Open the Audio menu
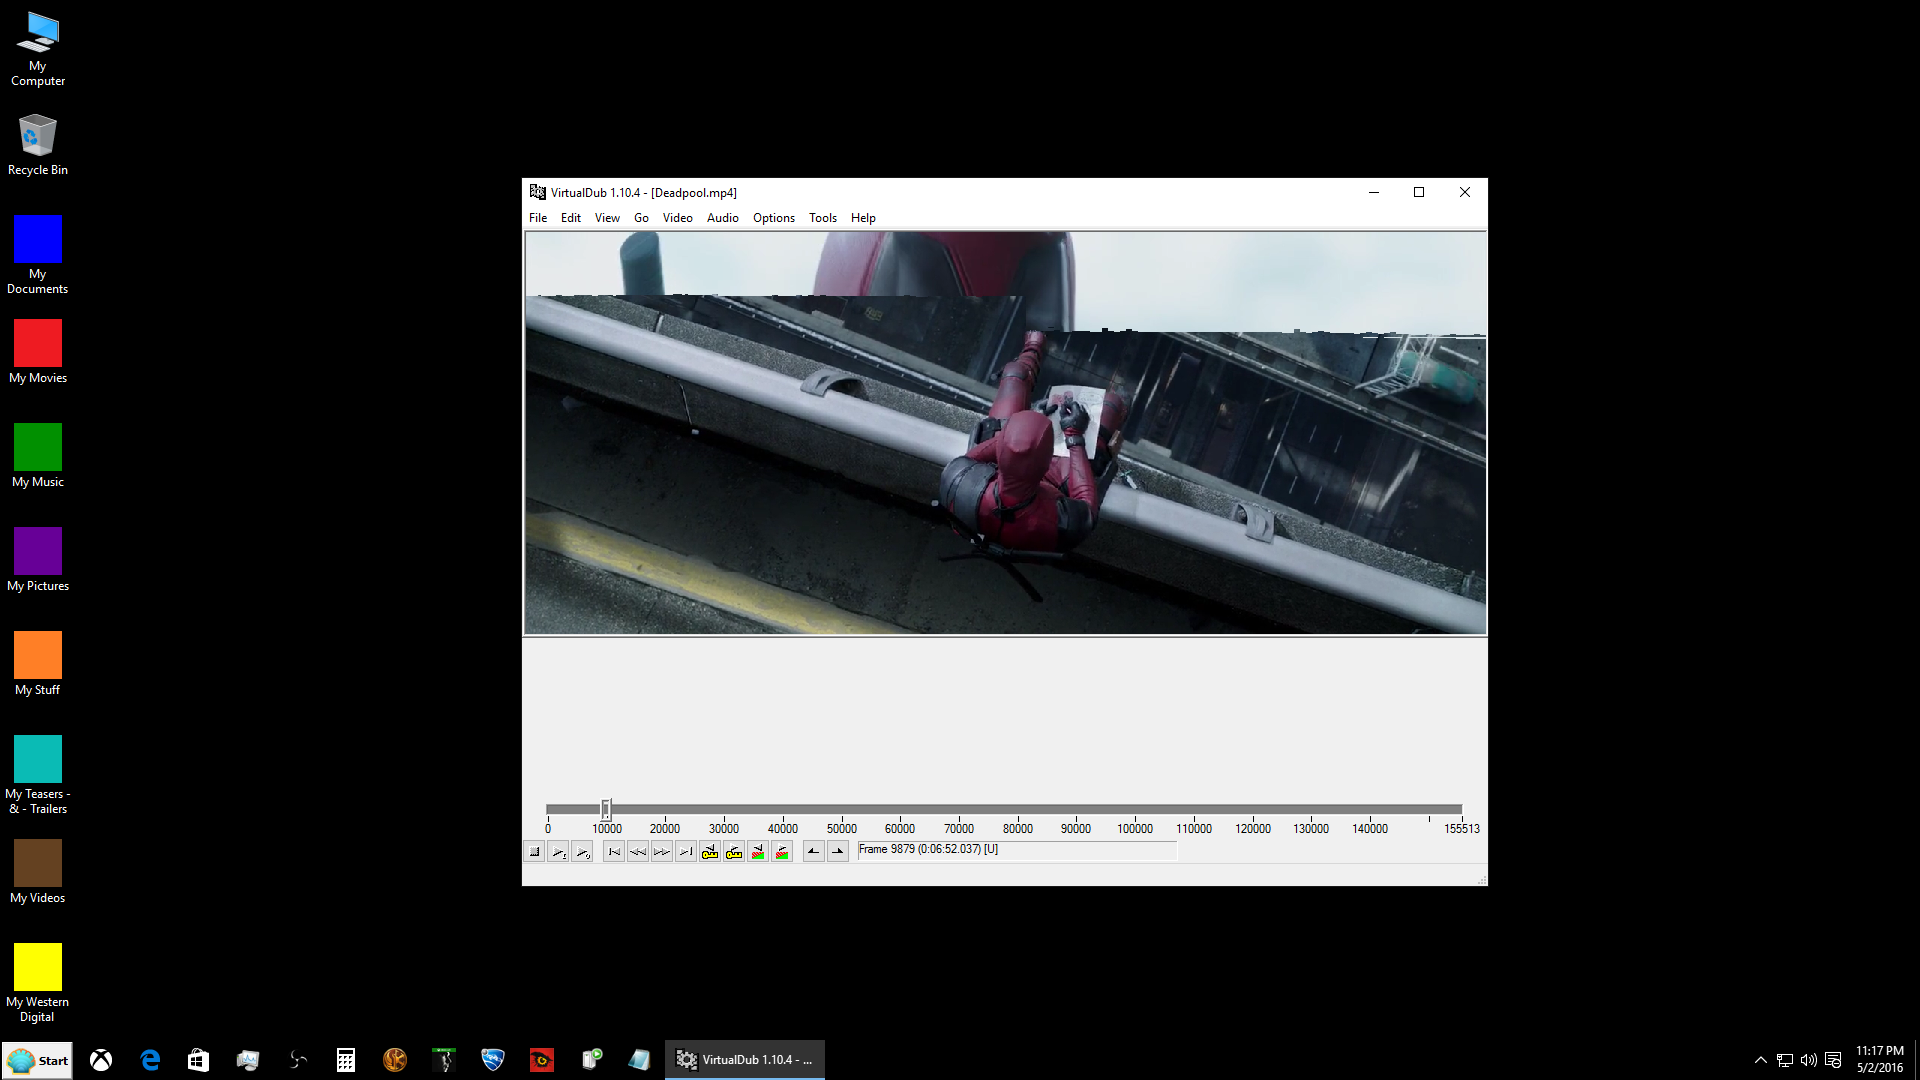 click(722, 218)
